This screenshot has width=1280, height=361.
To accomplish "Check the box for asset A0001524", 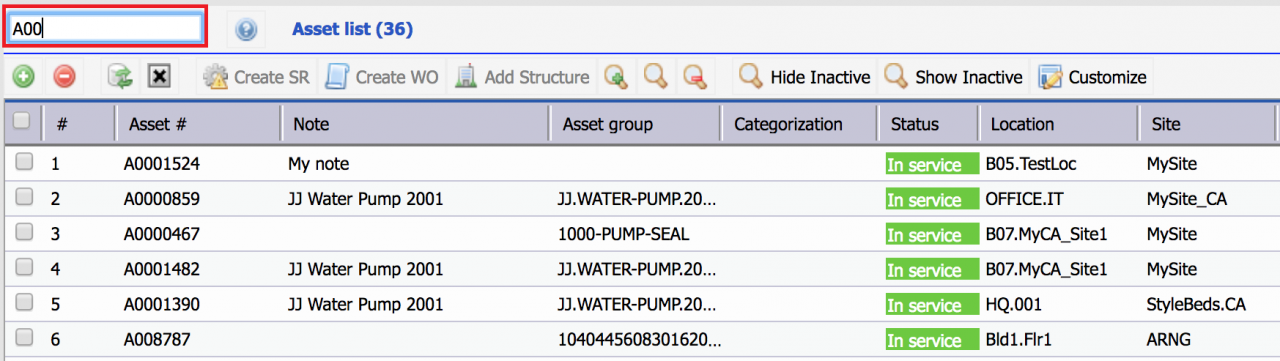I will coord(24,162).
